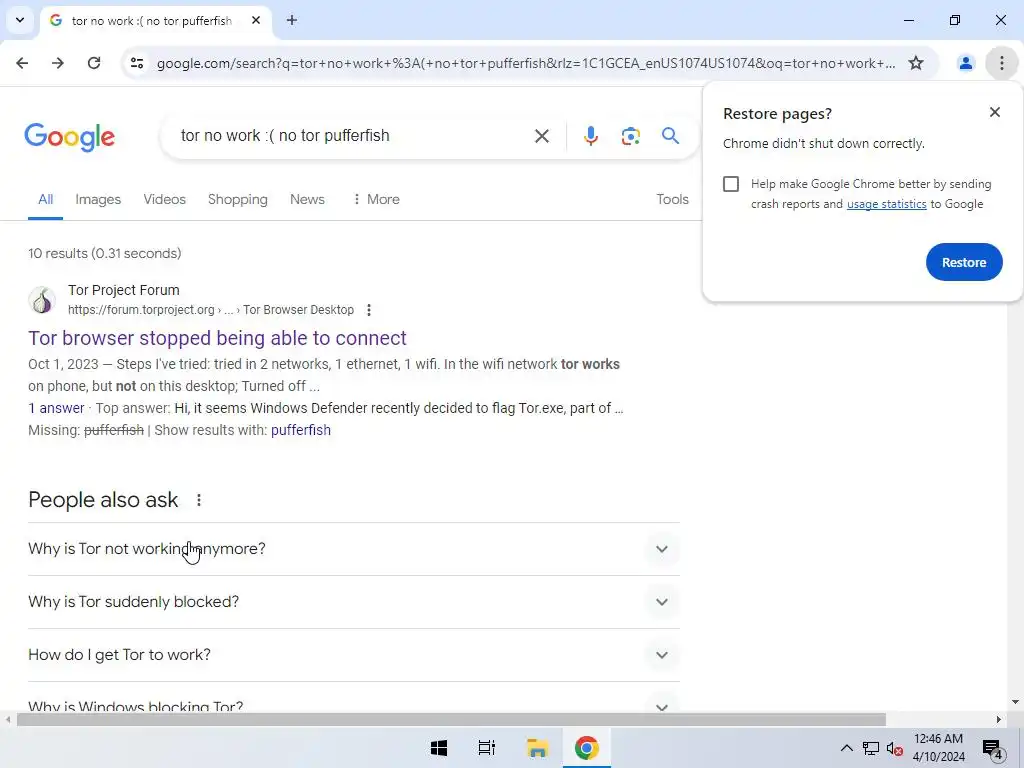The image size is (1024, 768).
Task: Show results including pufferfish link
Action: tap(301, 430)
